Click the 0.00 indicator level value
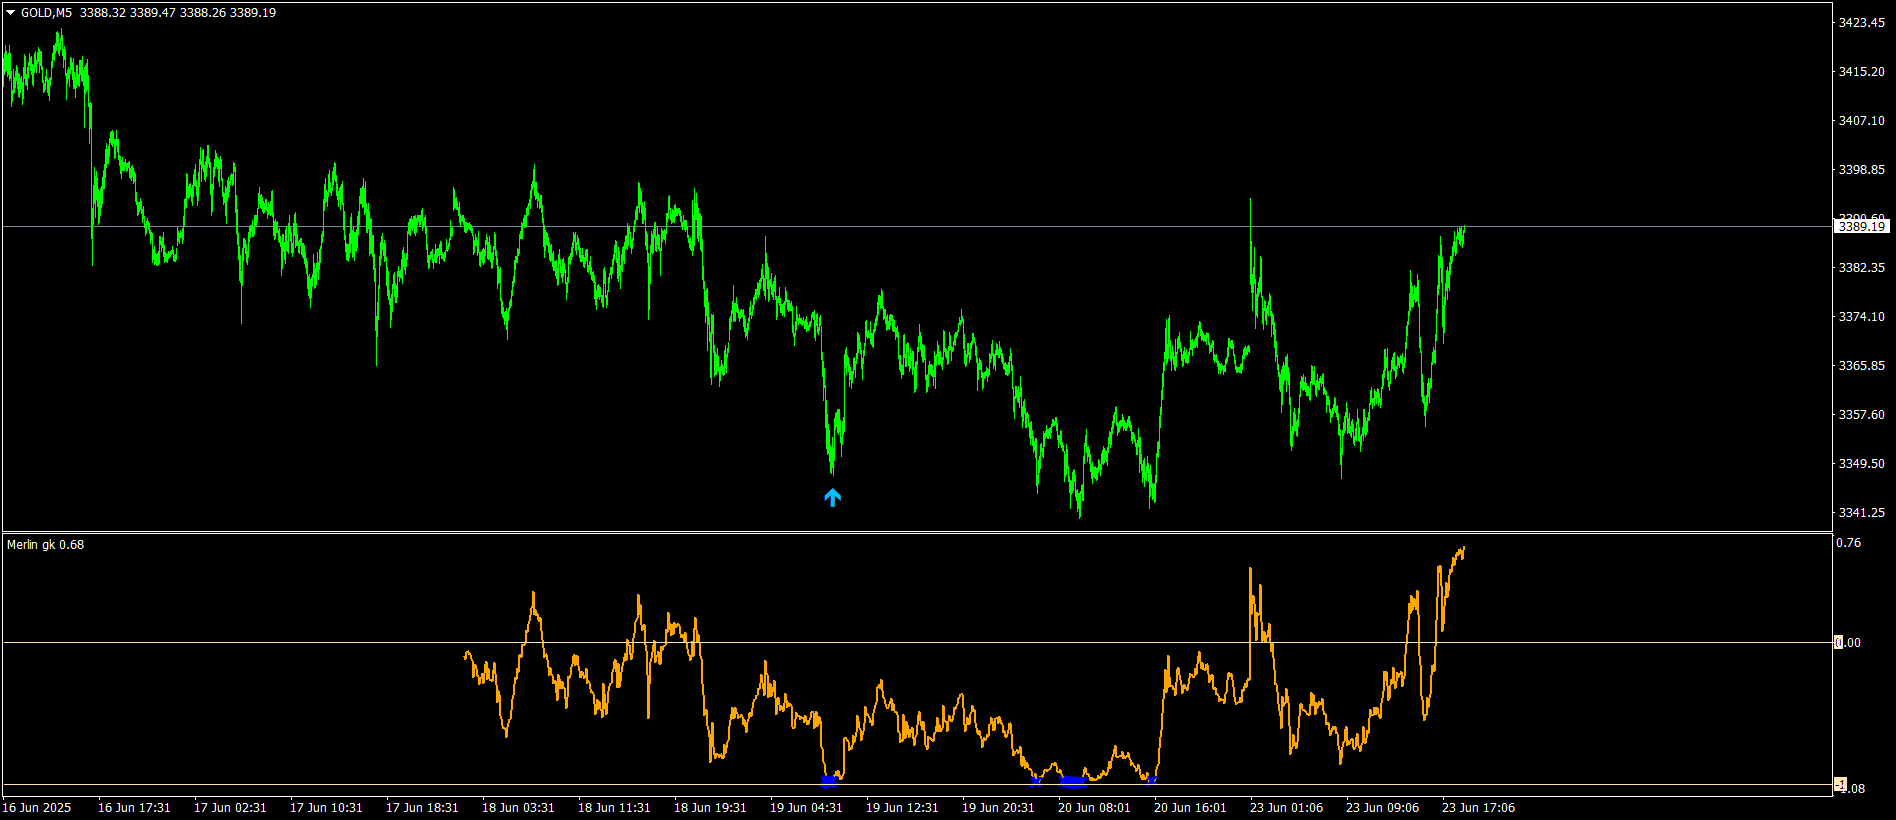This screenshot has width=1896, height=820. (x=1848, y=643)
